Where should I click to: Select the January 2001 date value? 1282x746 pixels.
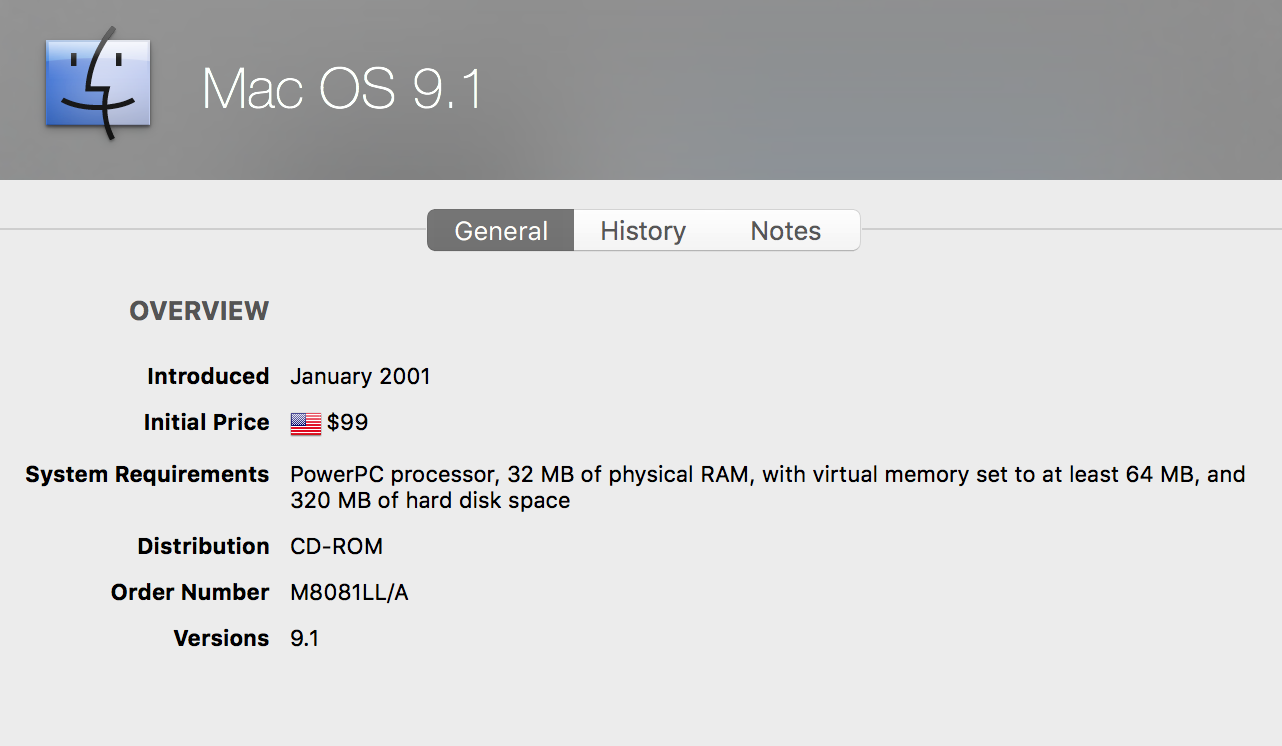coord(360,377)
